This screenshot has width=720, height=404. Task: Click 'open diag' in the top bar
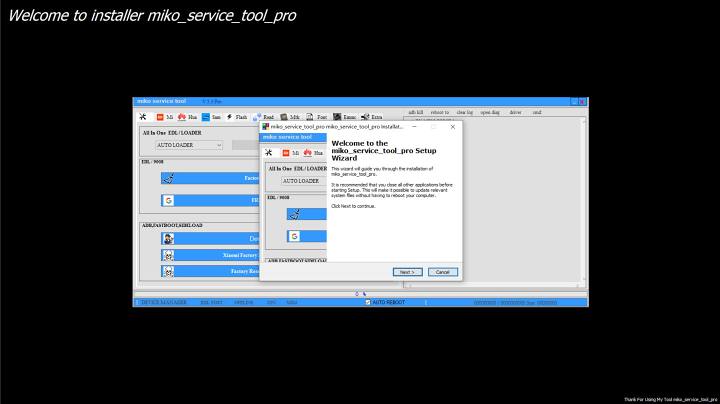[490, 112]
